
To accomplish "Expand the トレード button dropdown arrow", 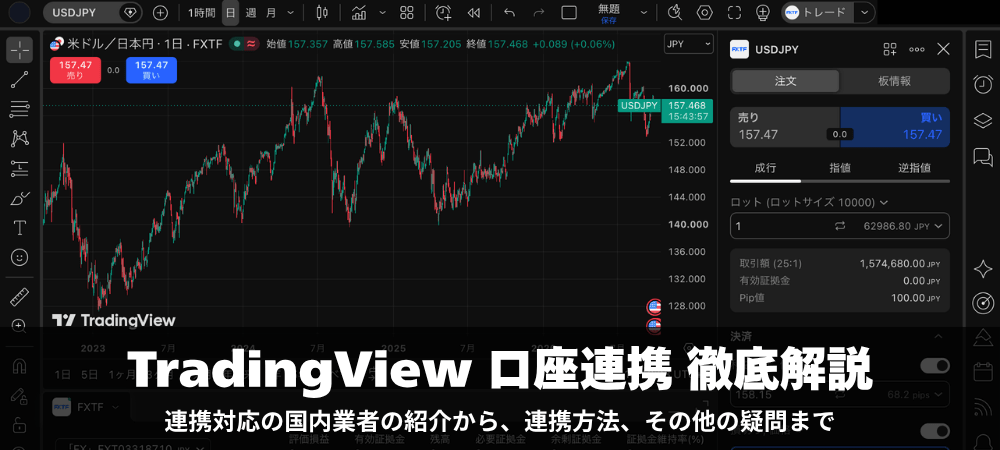I will [864, 12].
